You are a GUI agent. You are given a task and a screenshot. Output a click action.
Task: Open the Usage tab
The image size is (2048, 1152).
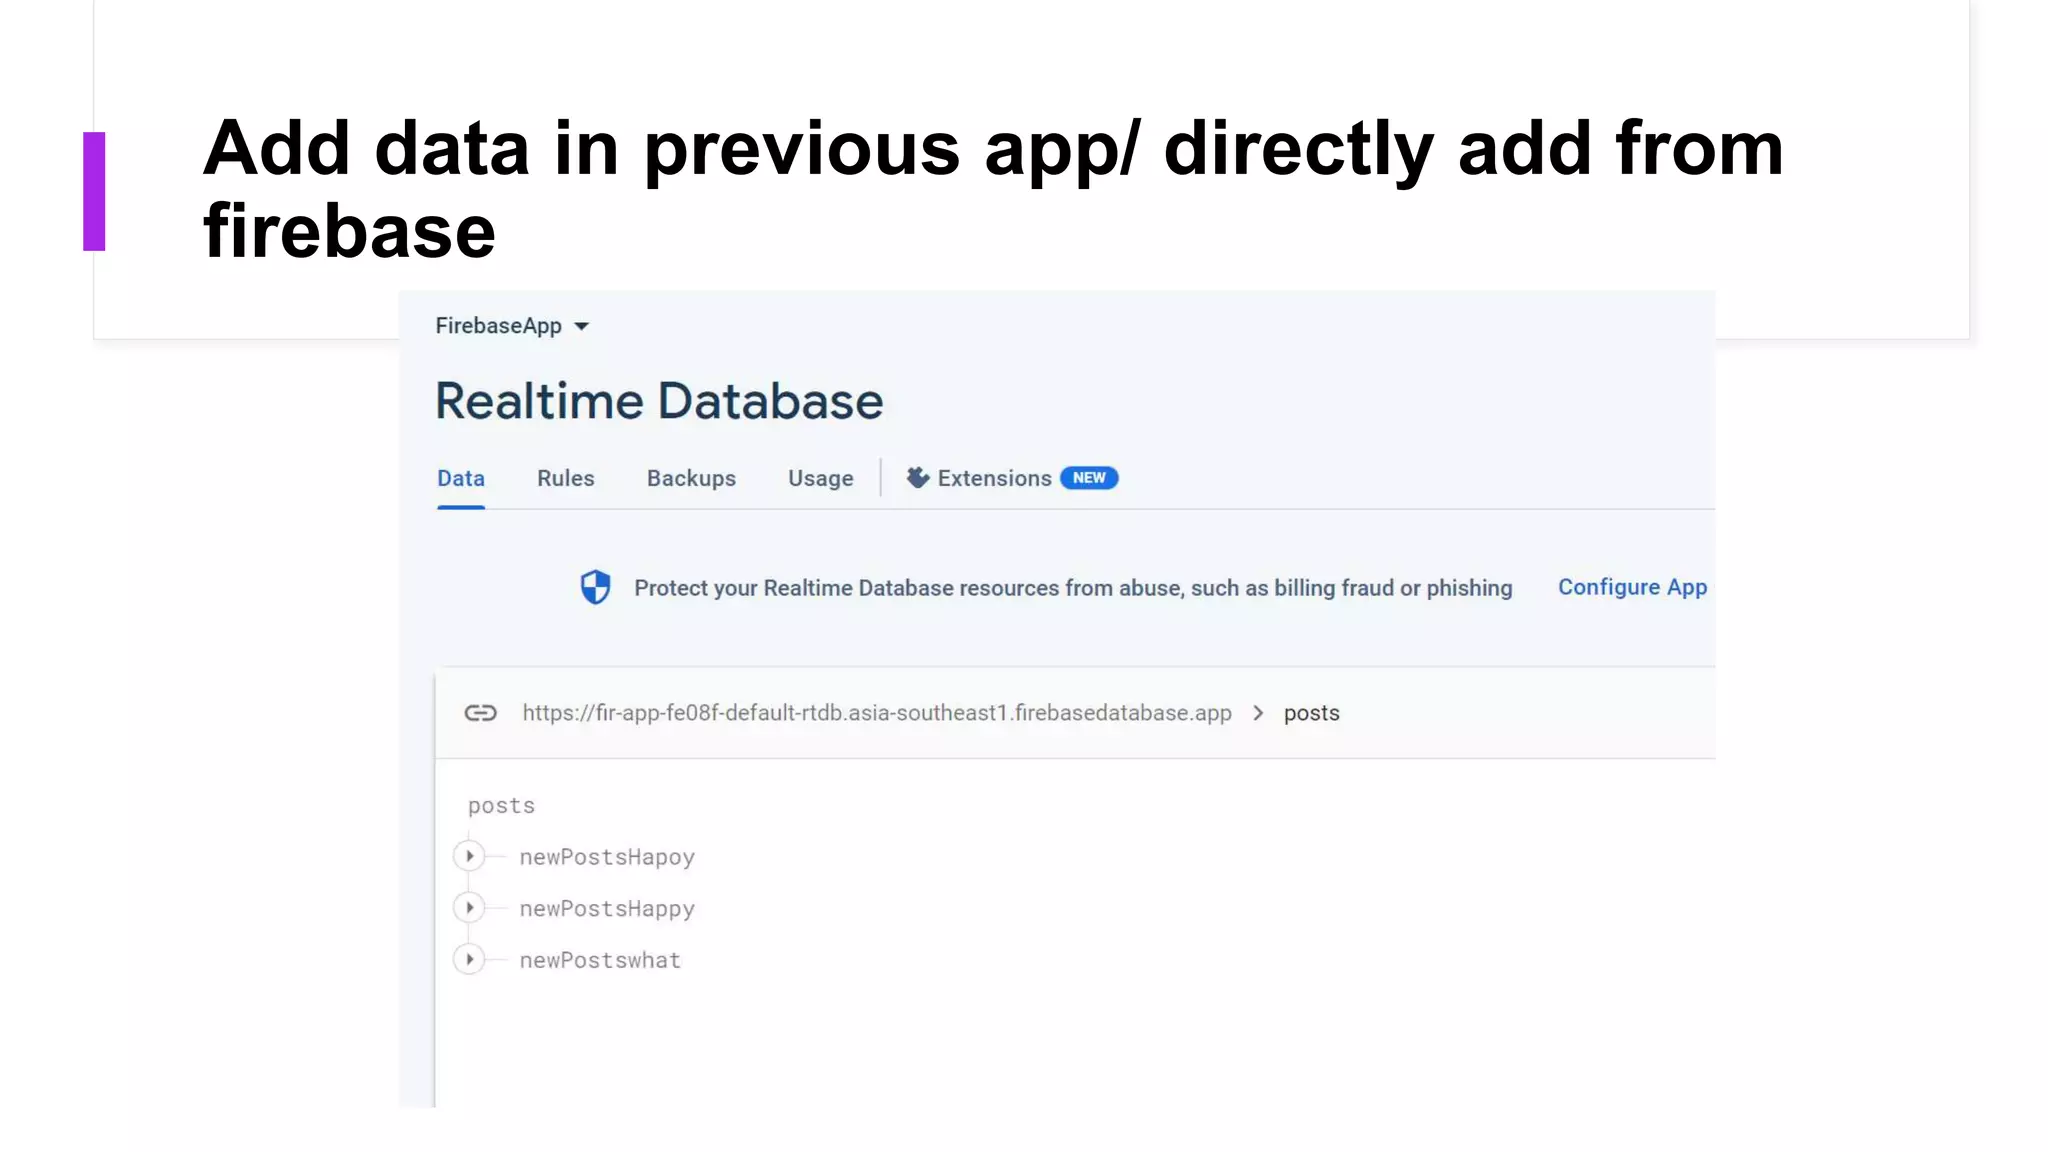(x=821, y=478)
